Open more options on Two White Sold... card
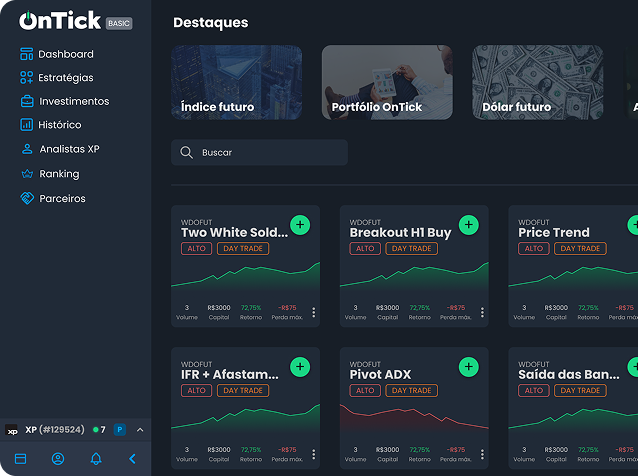 click(313, 312)
